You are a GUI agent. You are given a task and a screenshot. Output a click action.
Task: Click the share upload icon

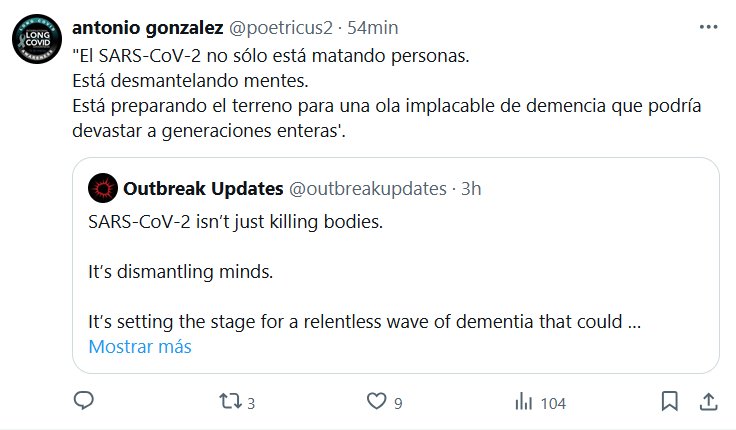[707, 402]
